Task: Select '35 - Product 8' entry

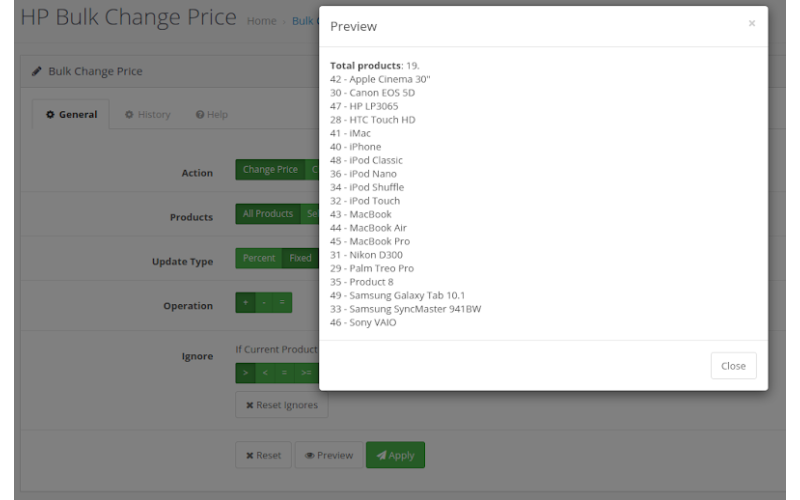Action: pyautogui.click(x=362, y=282)
